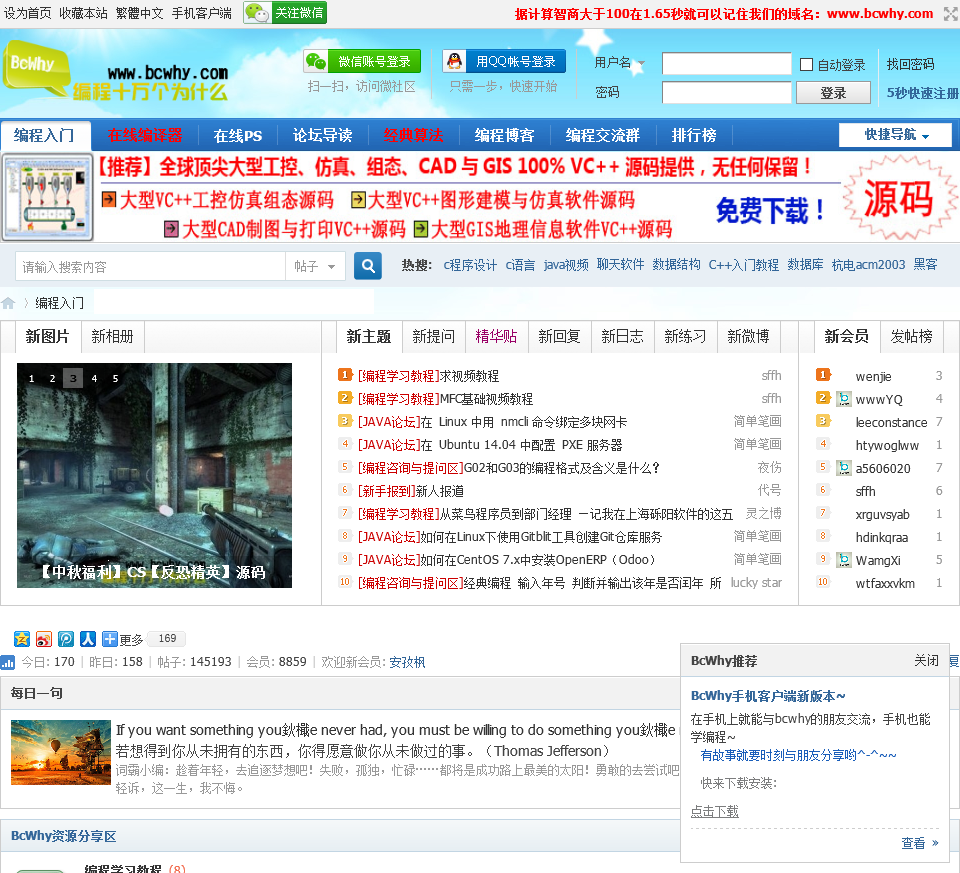
Task: Enable the 自动登录 checkbox
Action: point(807,65)
